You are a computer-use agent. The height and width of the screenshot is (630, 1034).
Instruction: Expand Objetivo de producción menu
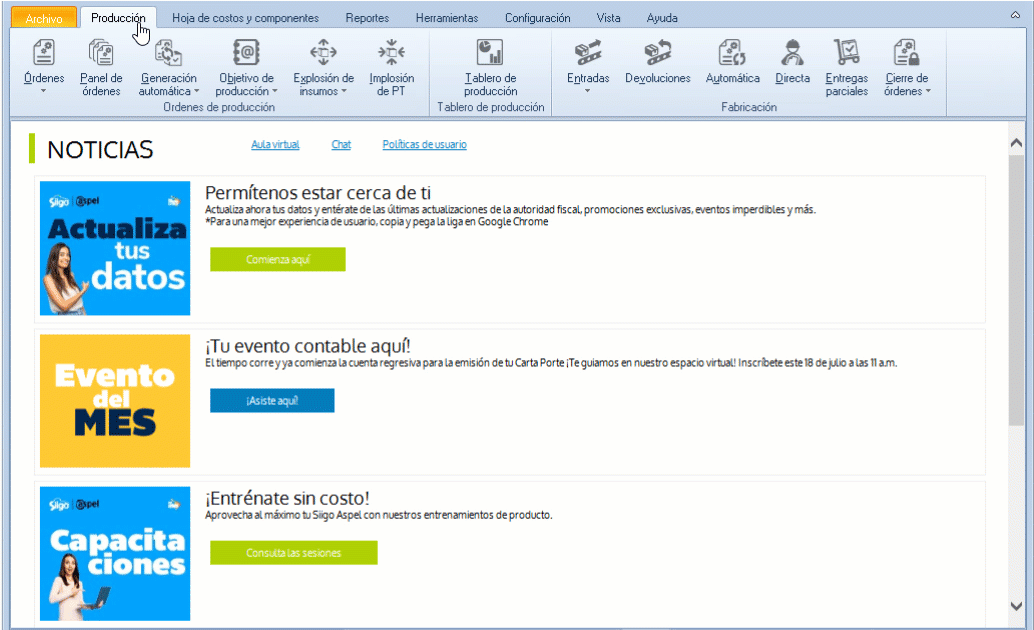[246, 85]
